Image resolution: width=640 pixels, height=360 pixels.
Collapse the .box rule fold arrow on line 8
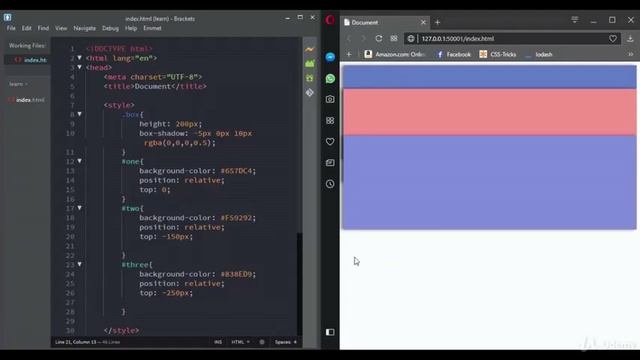point(80,114)
